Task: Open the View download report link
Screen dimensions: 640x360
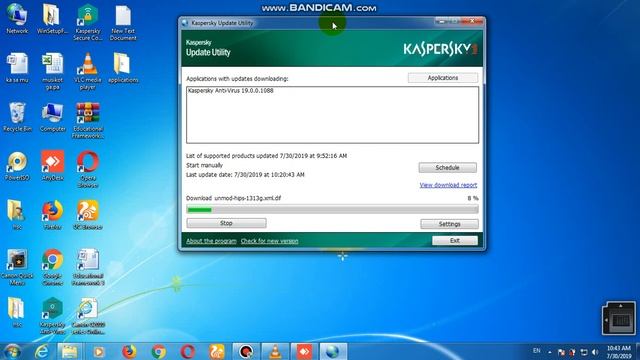Action: tap(448, 185)
